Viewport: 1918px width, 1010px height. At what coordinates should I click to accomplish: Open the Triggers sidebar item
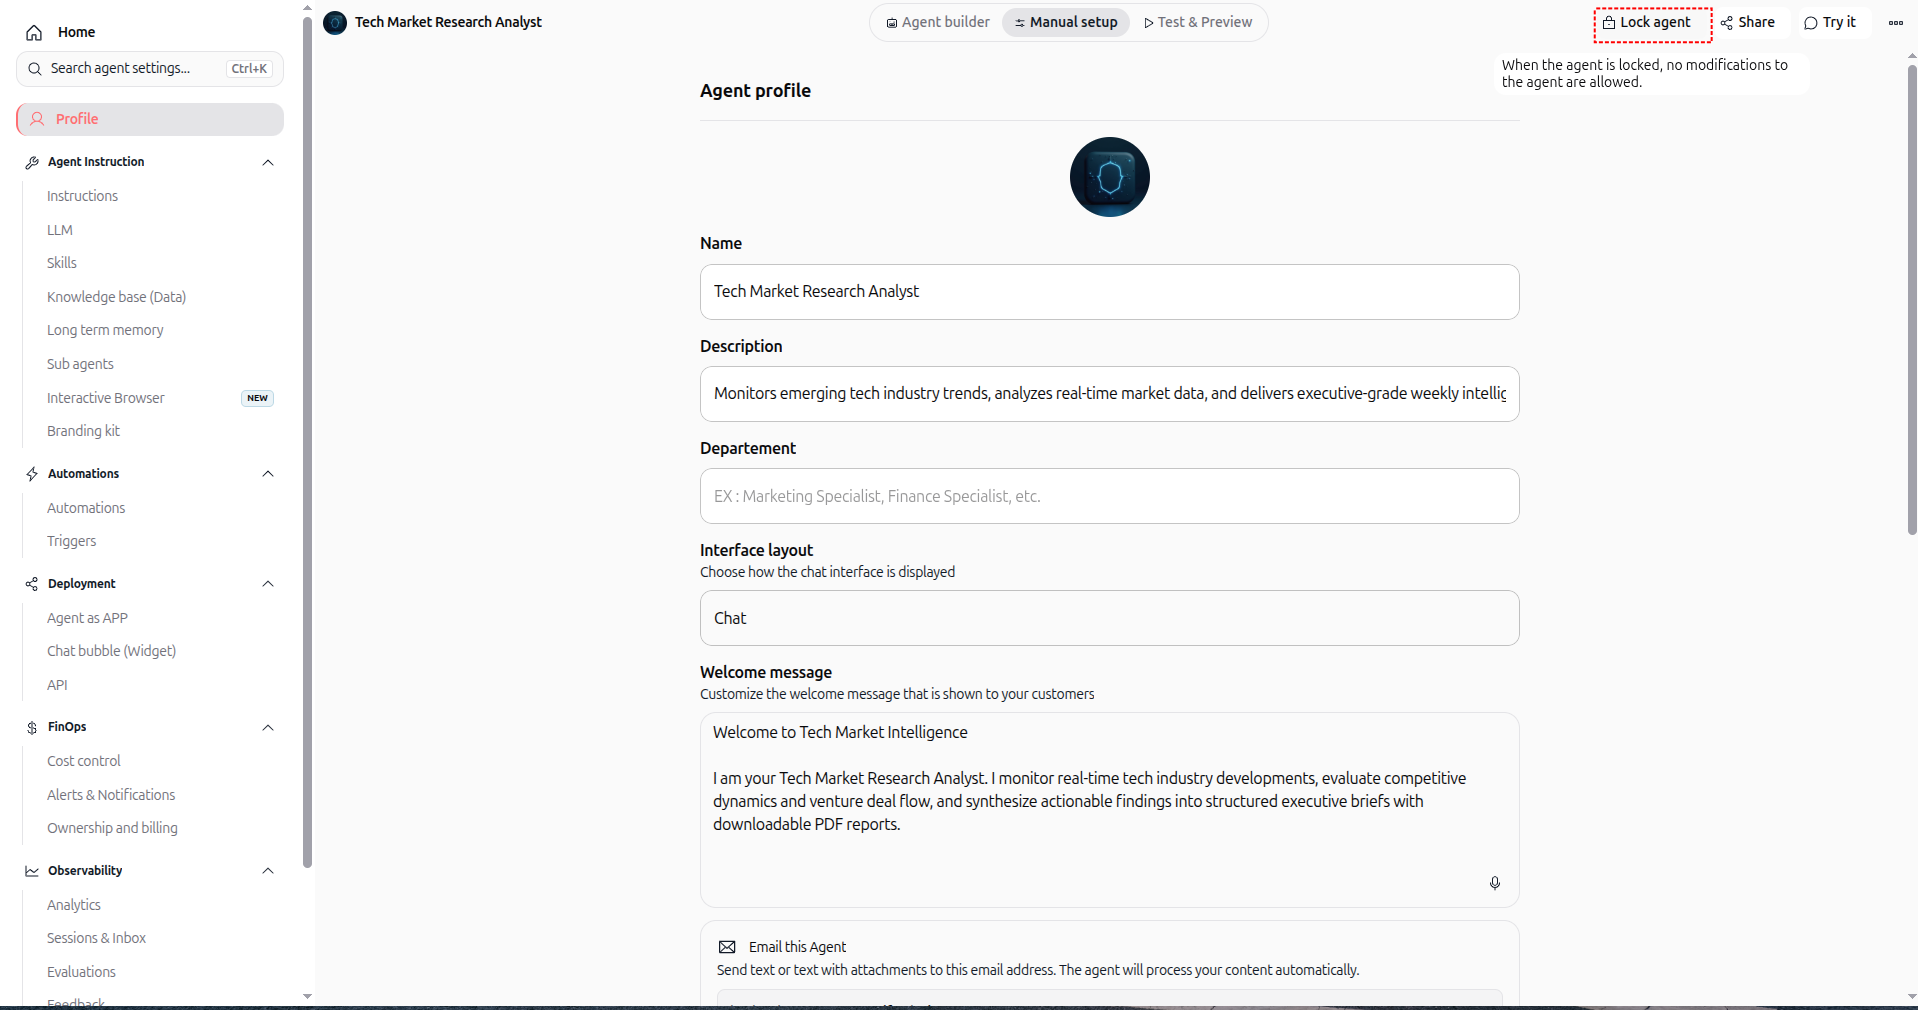[x=72, y=541]
